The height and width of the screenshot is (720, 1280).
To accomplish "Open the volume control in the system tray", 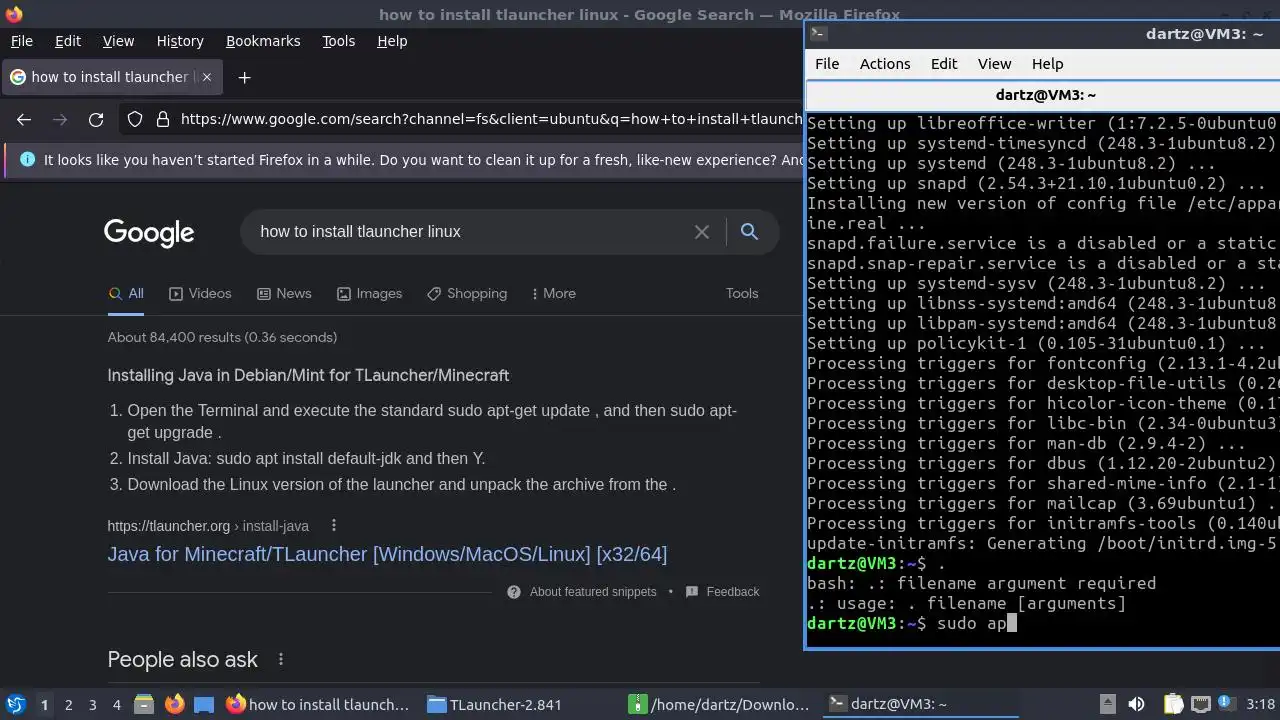I will 1136,705.
